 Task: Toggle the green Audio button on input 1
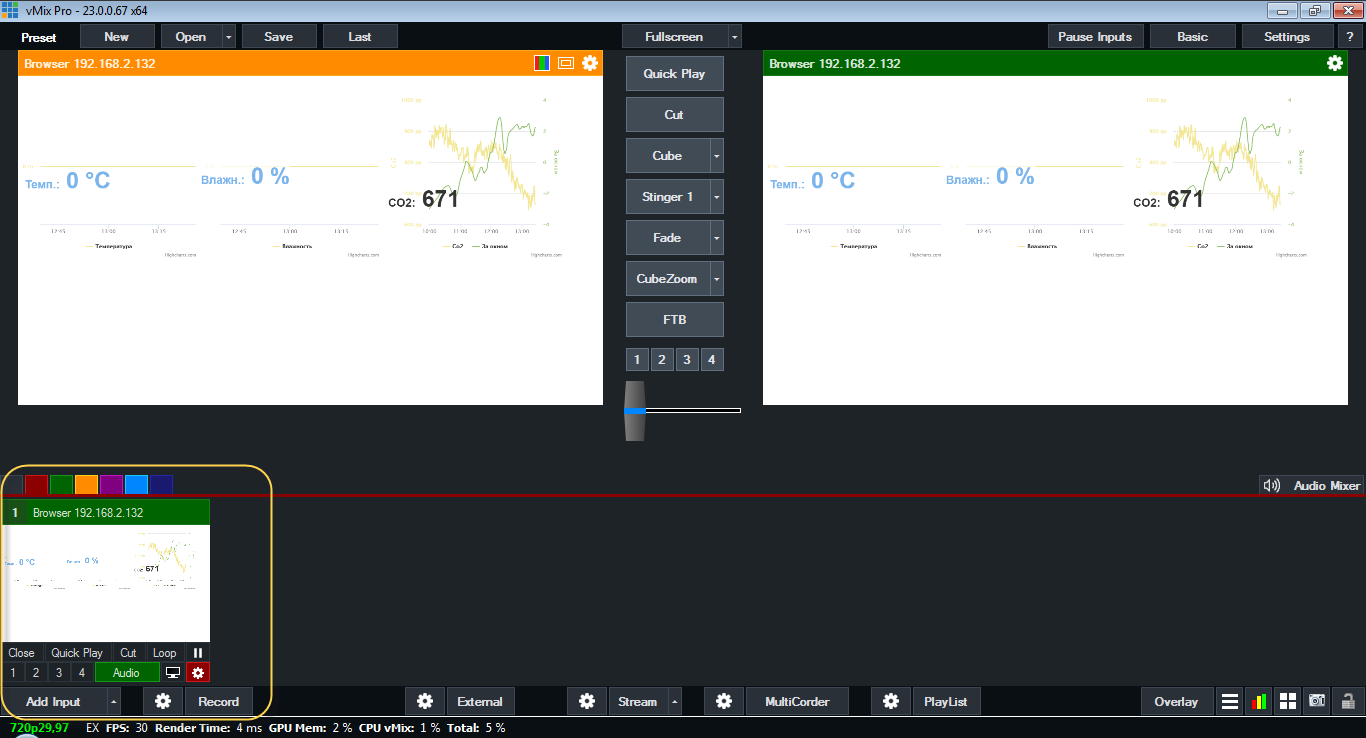126,673
